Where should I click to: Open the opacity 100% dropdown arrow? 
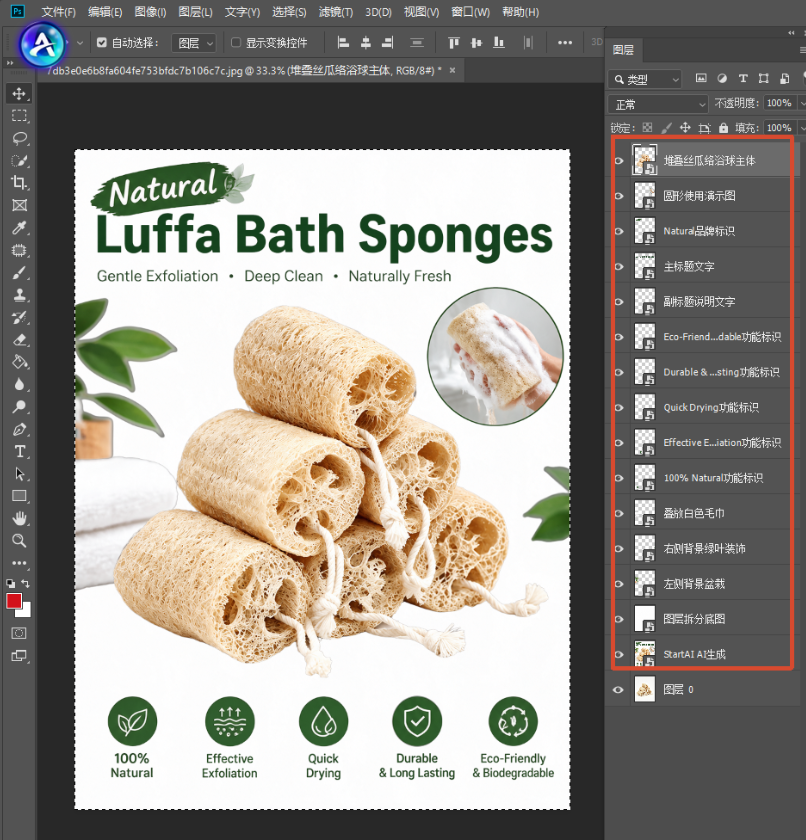pos(802,103)
